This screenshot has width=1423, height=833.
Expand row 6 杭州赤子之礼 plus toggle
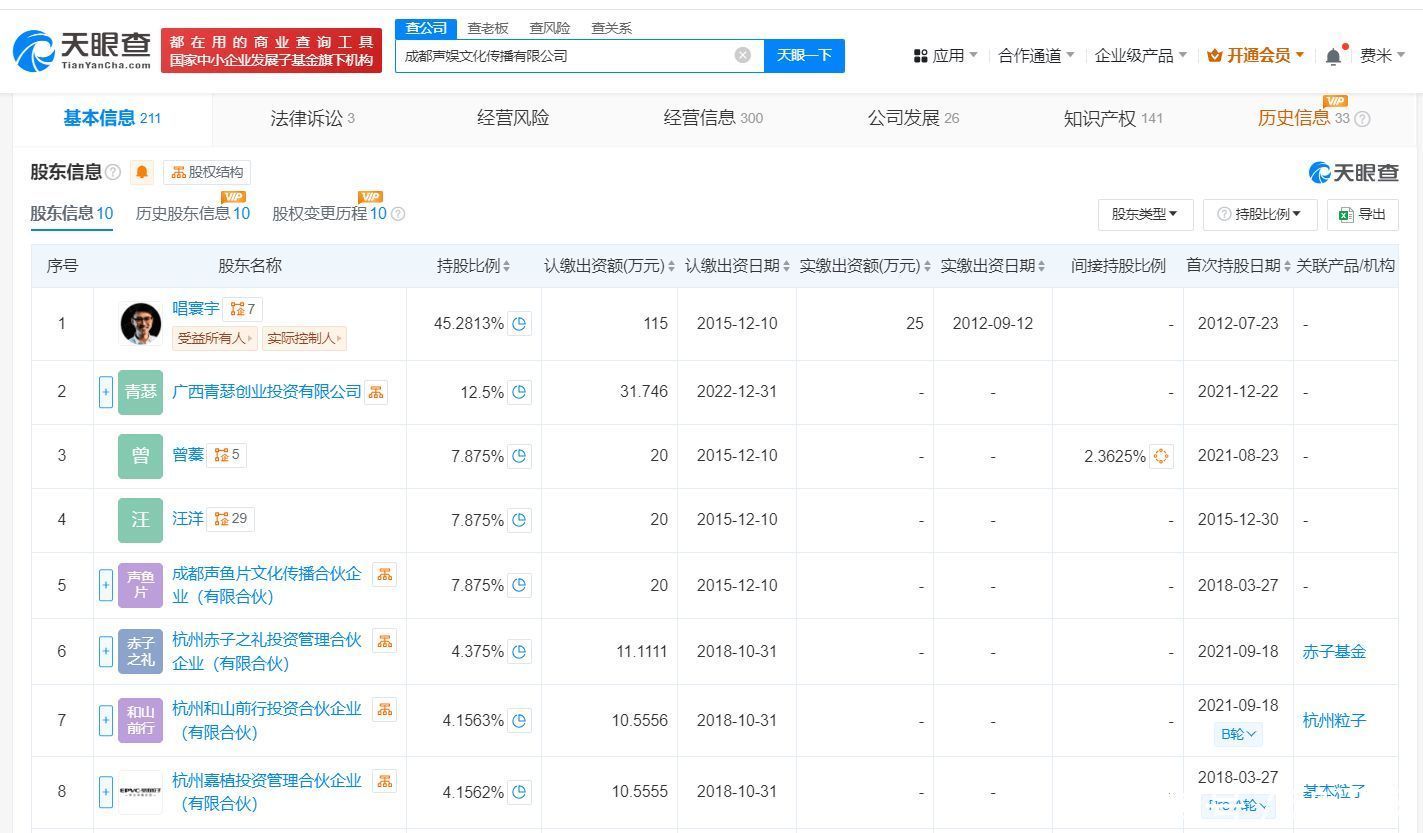[x=105, y=652]
